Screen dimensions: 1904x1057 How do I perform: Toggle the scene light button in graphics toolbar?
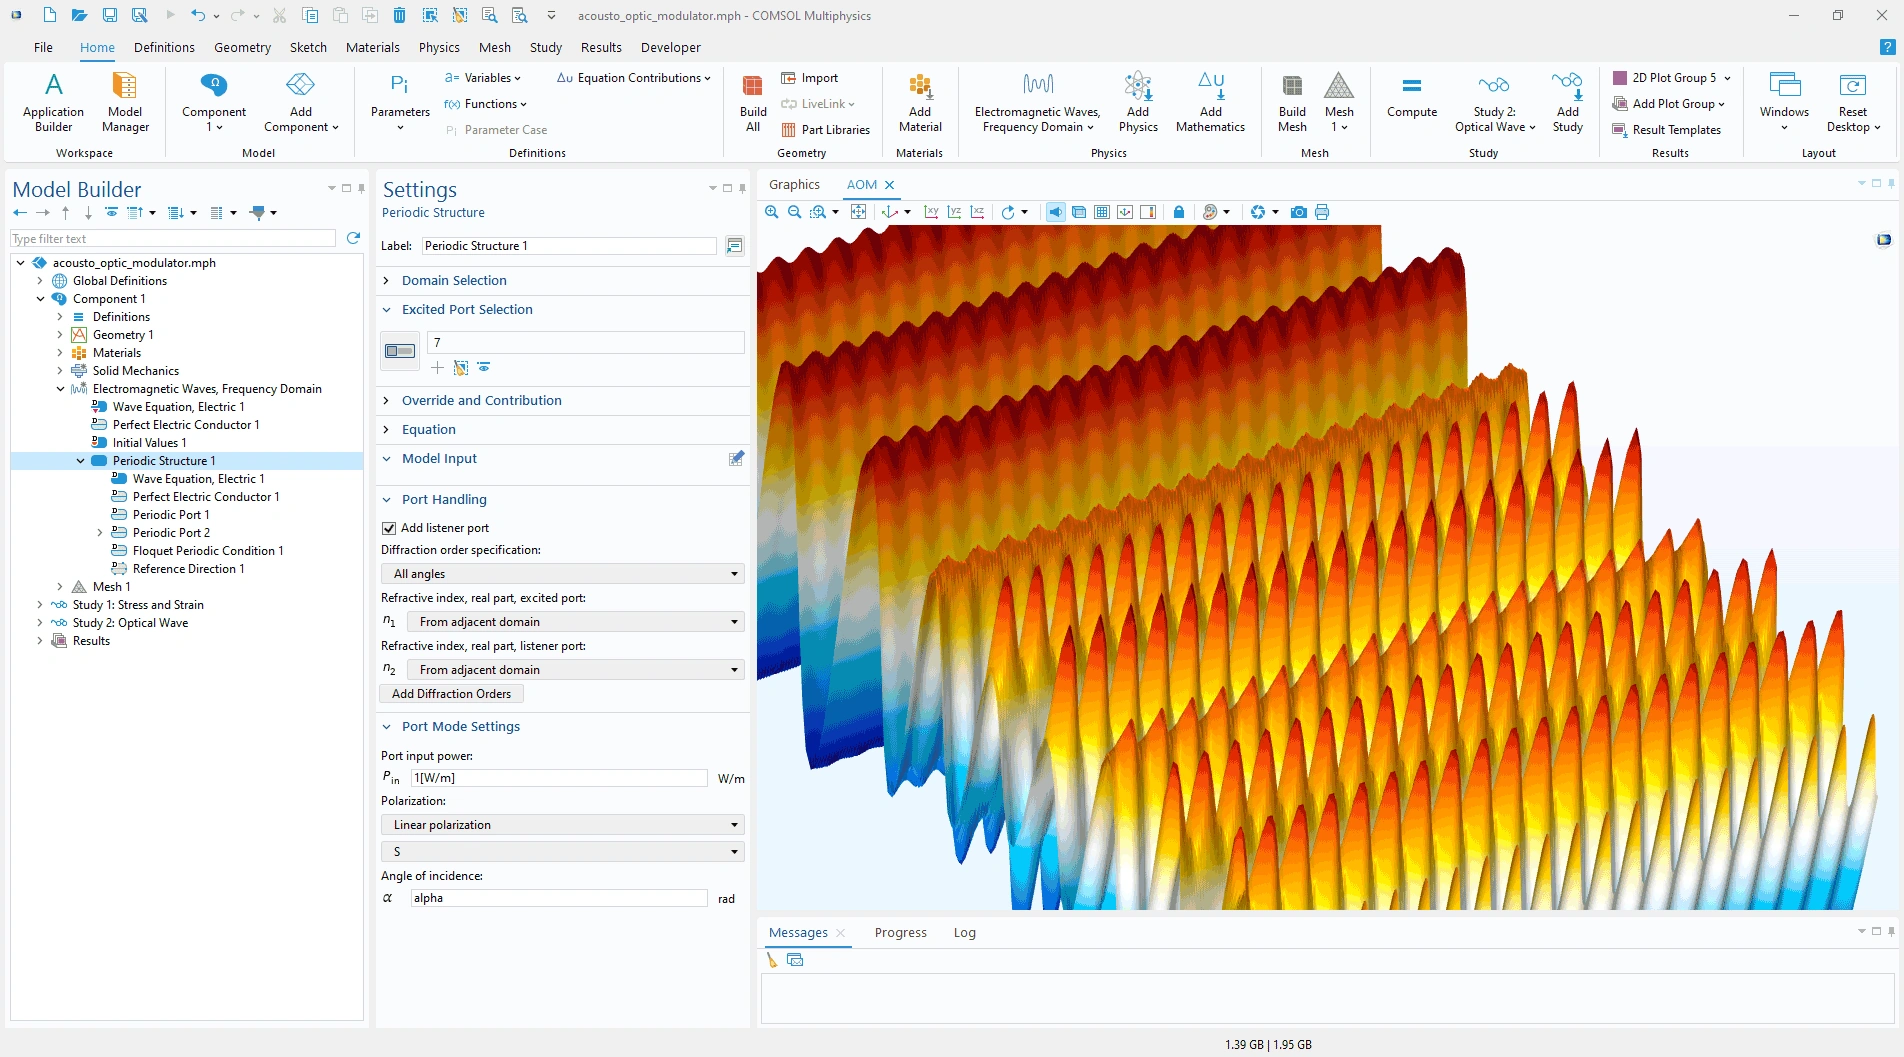coord(1056,212)
